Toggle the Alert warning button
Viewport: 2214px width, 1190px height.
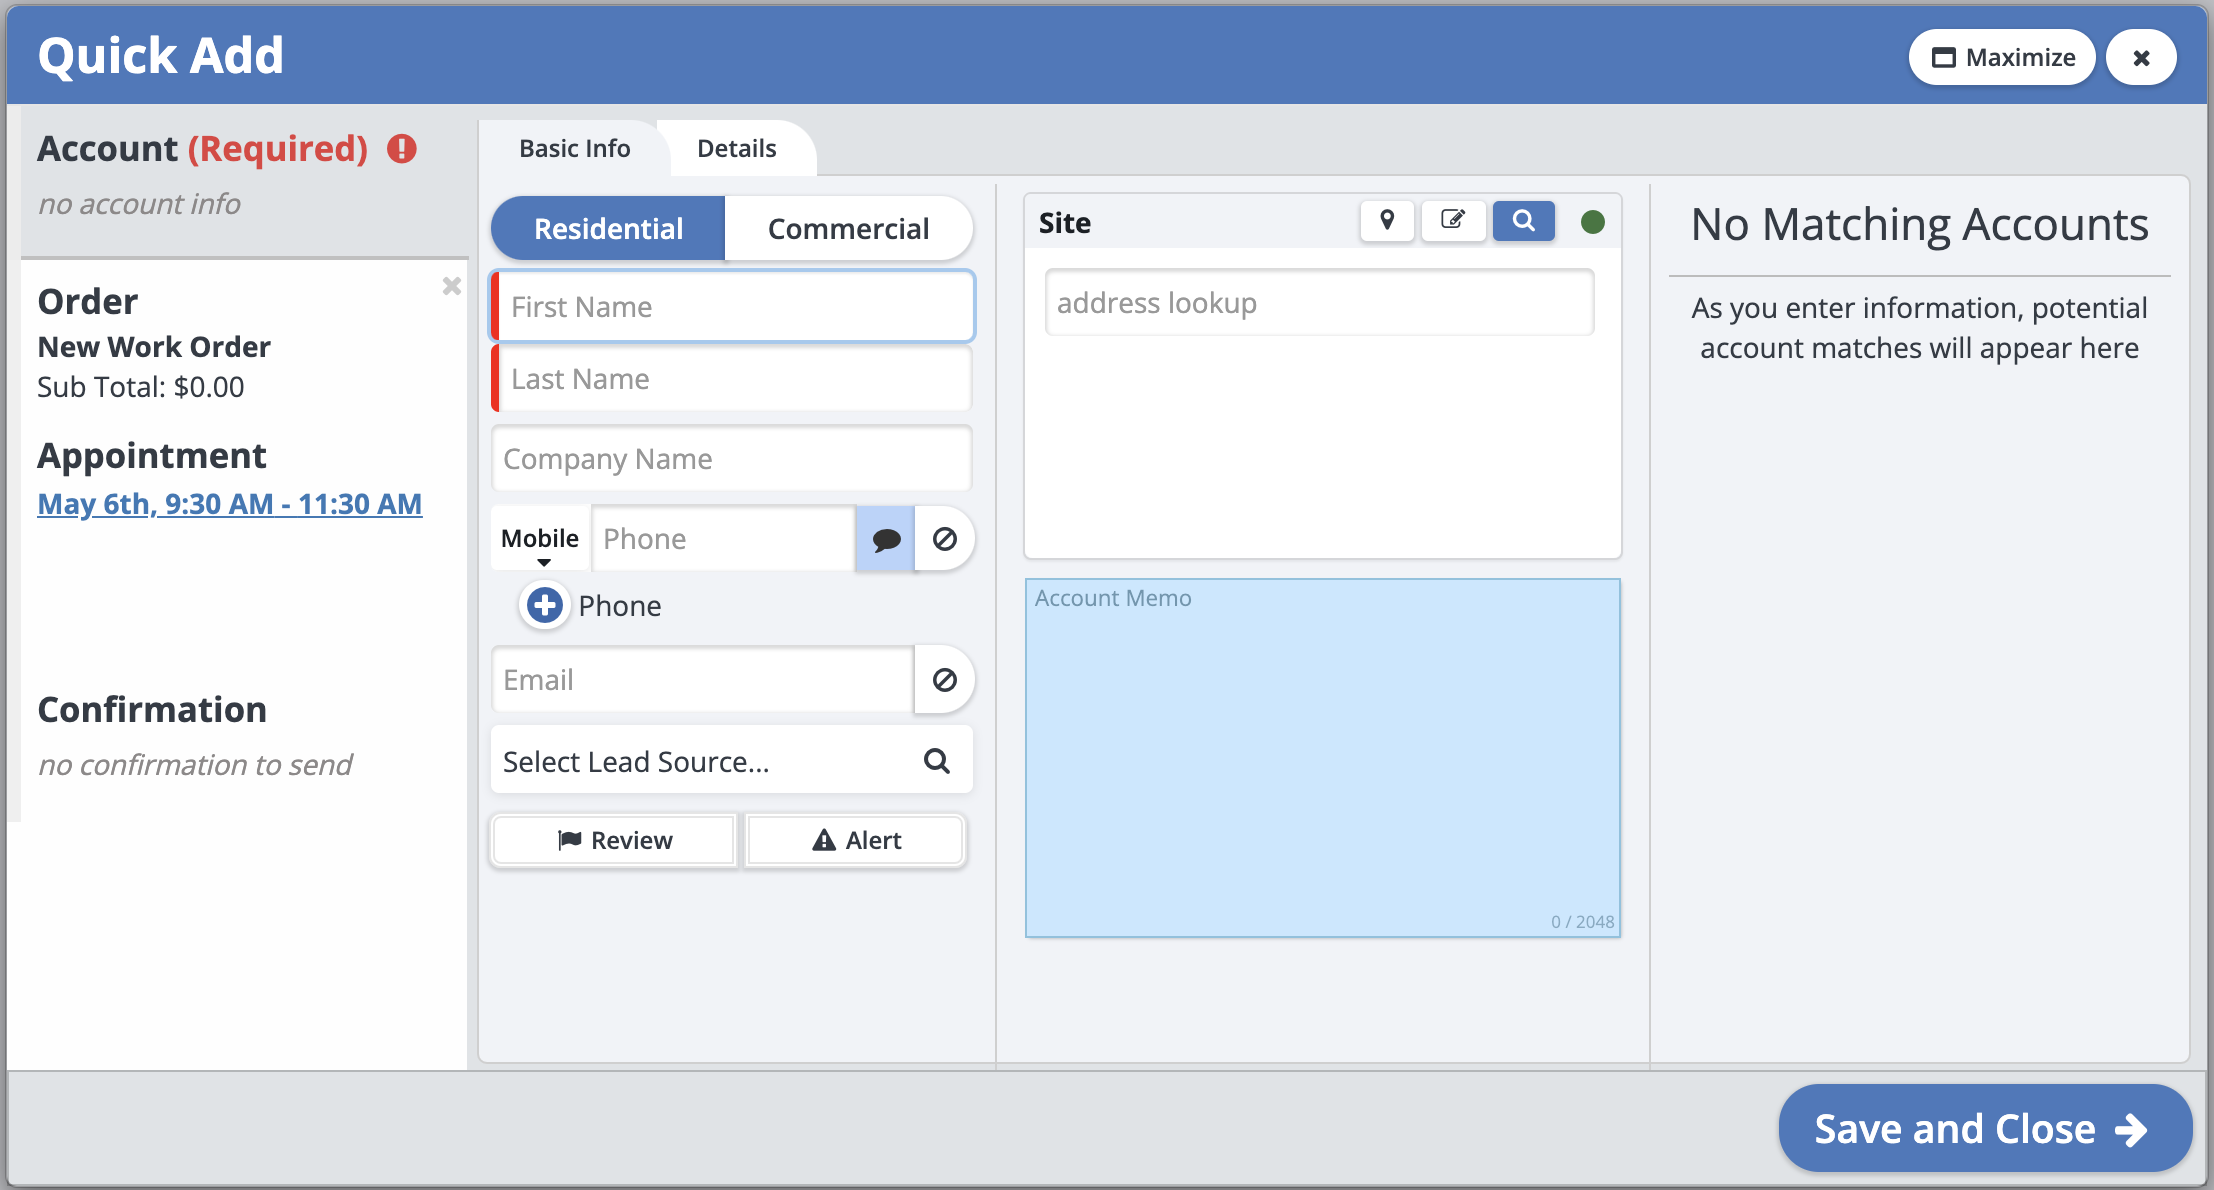pyautogui.click(x=856, y=841)
